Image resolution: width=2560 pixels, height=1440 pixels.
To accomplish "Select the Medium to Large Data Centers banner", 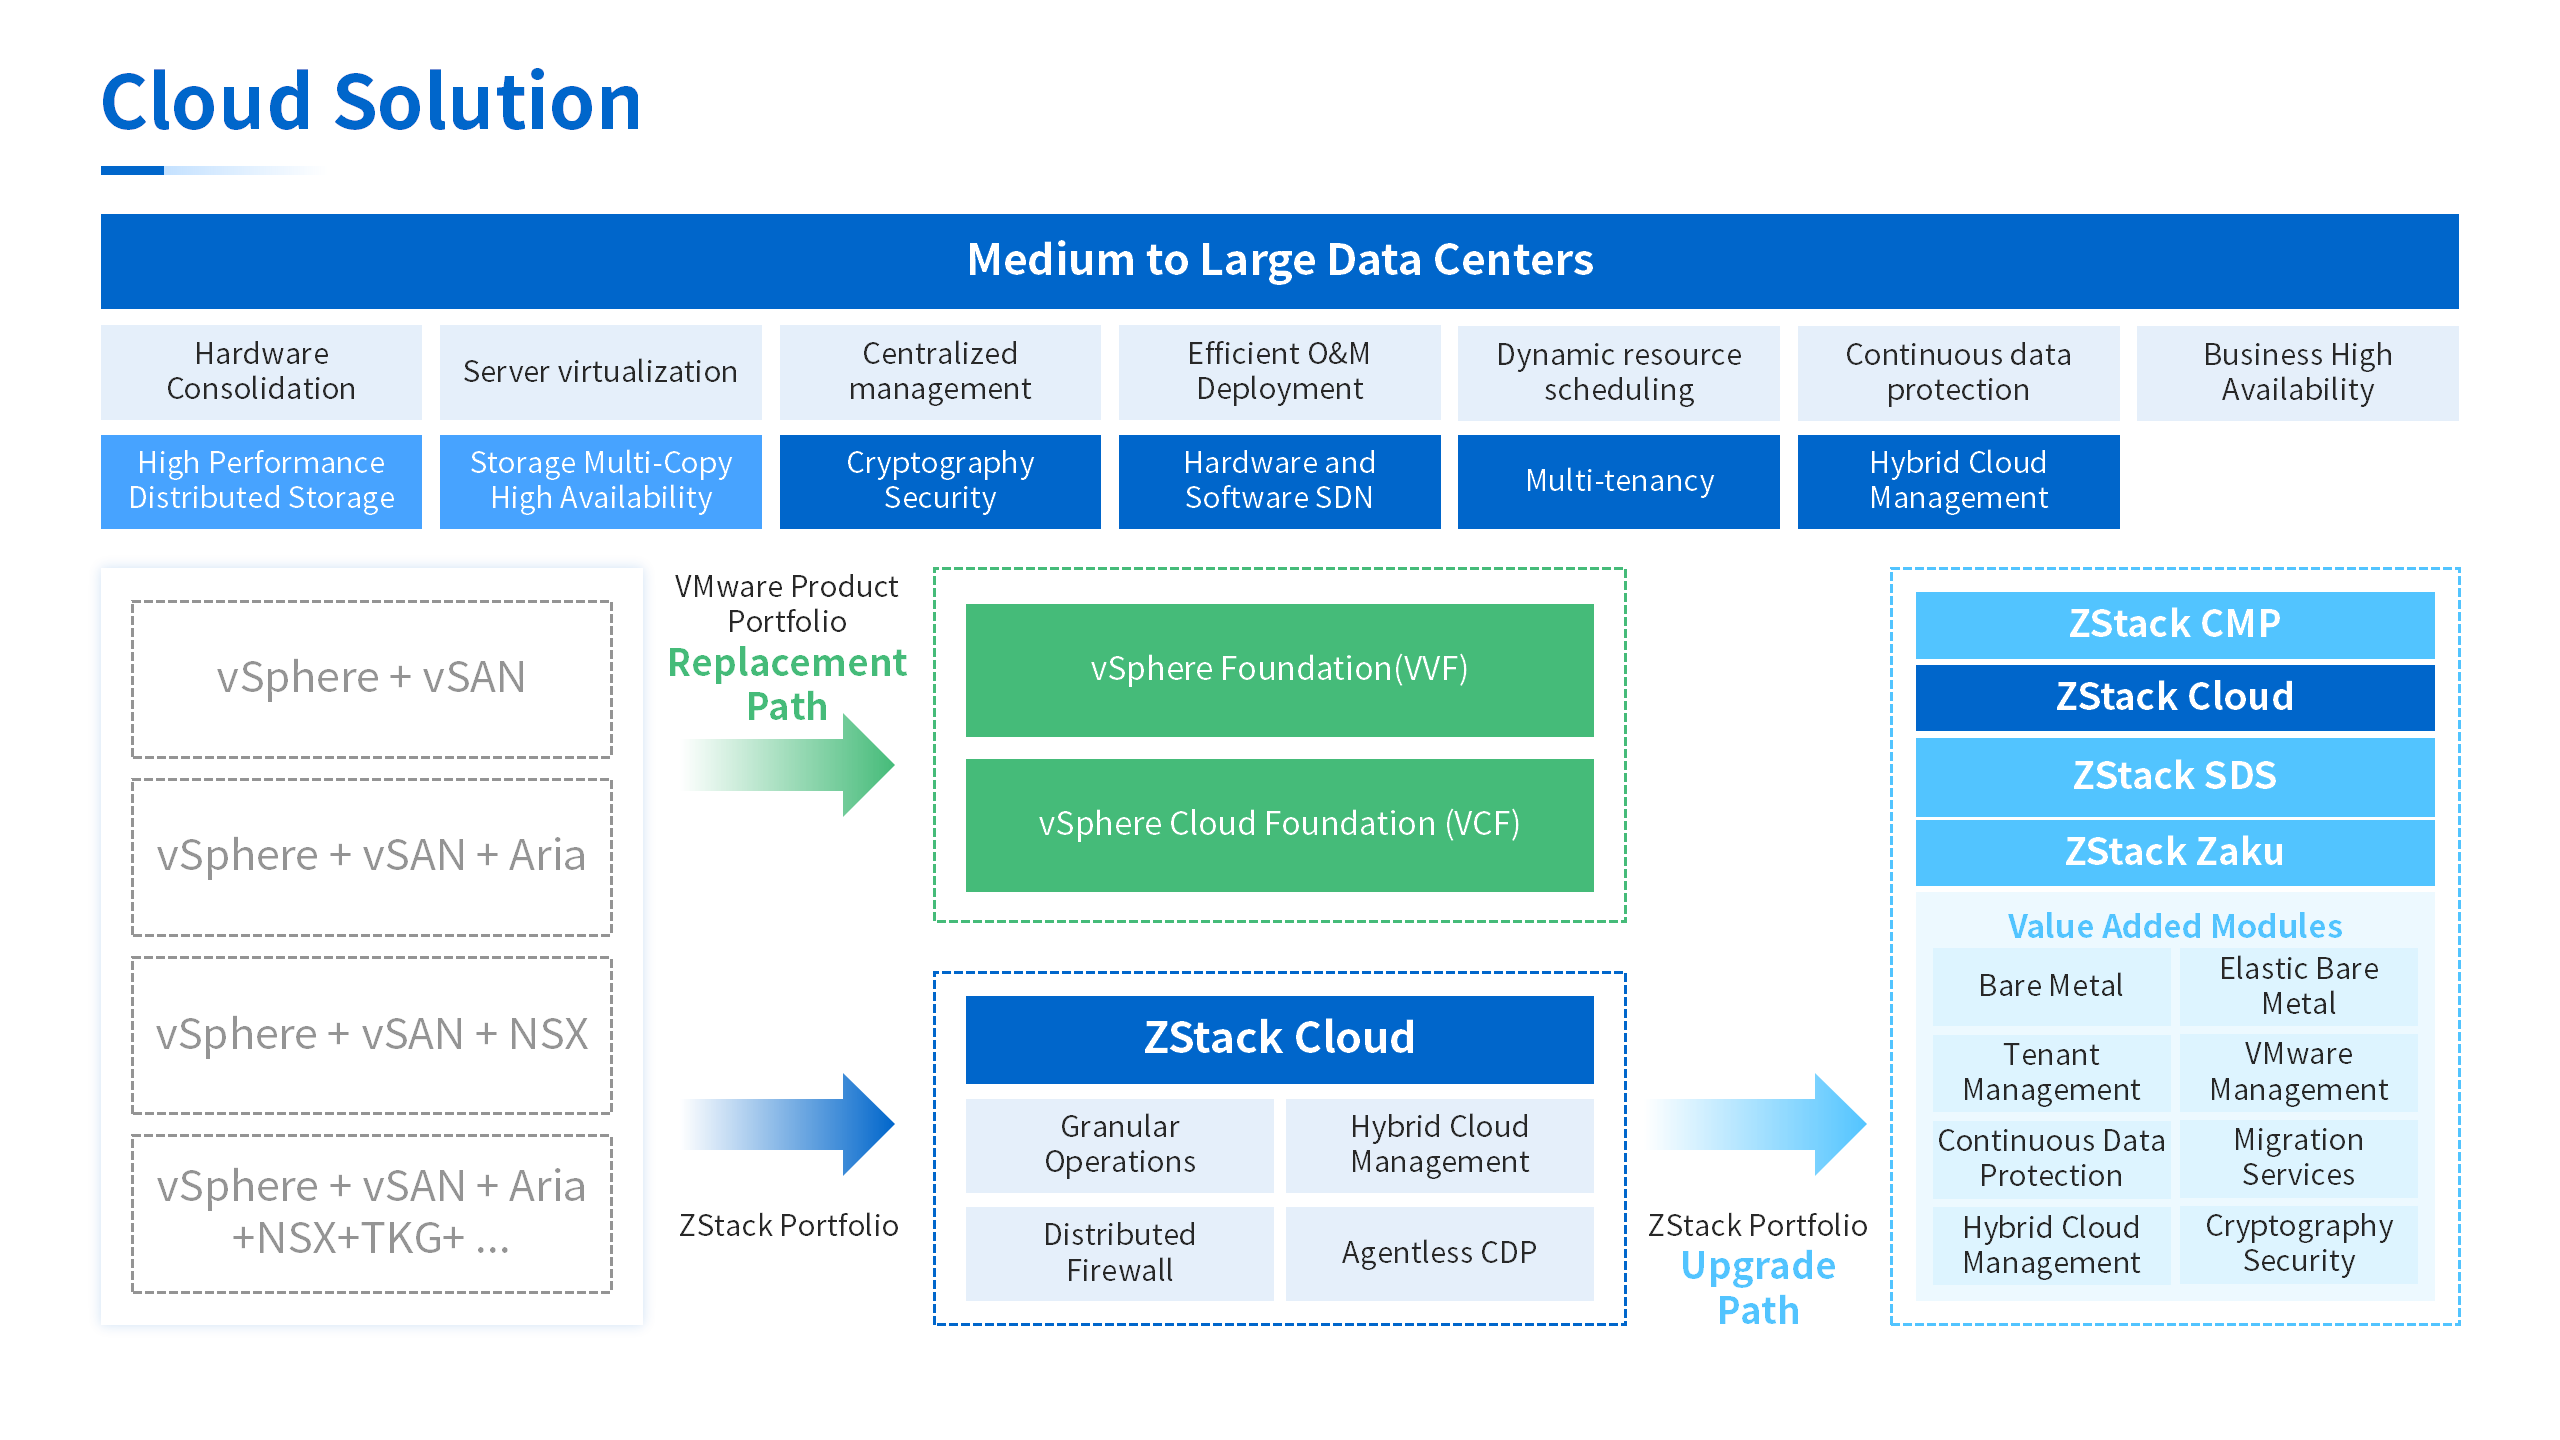I will (1279, 261).
